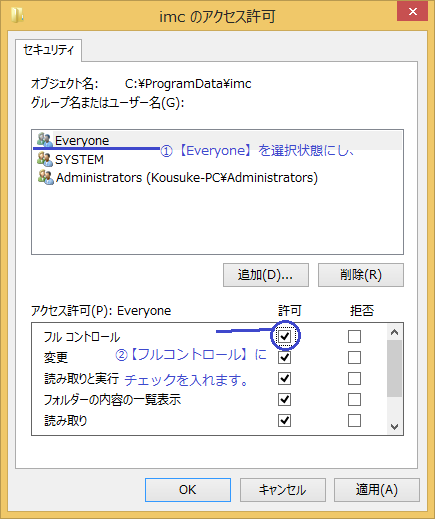Image resolution: width=435 pixels, height=519 pixels.
Task: Click permissions list scroll up arrow
Action: click(395, 332)
